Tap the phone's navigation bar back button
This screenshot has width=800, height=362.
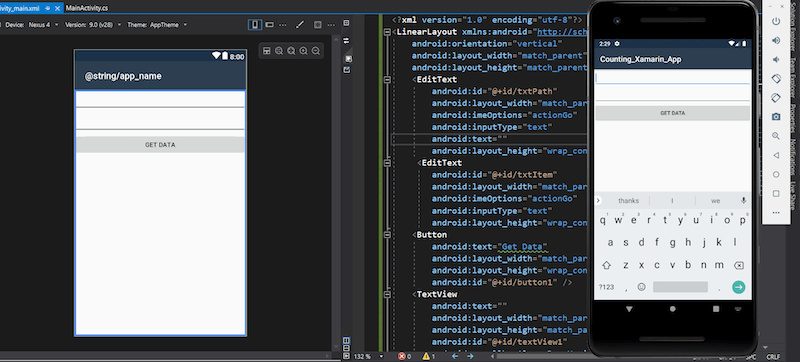(629, 309)
